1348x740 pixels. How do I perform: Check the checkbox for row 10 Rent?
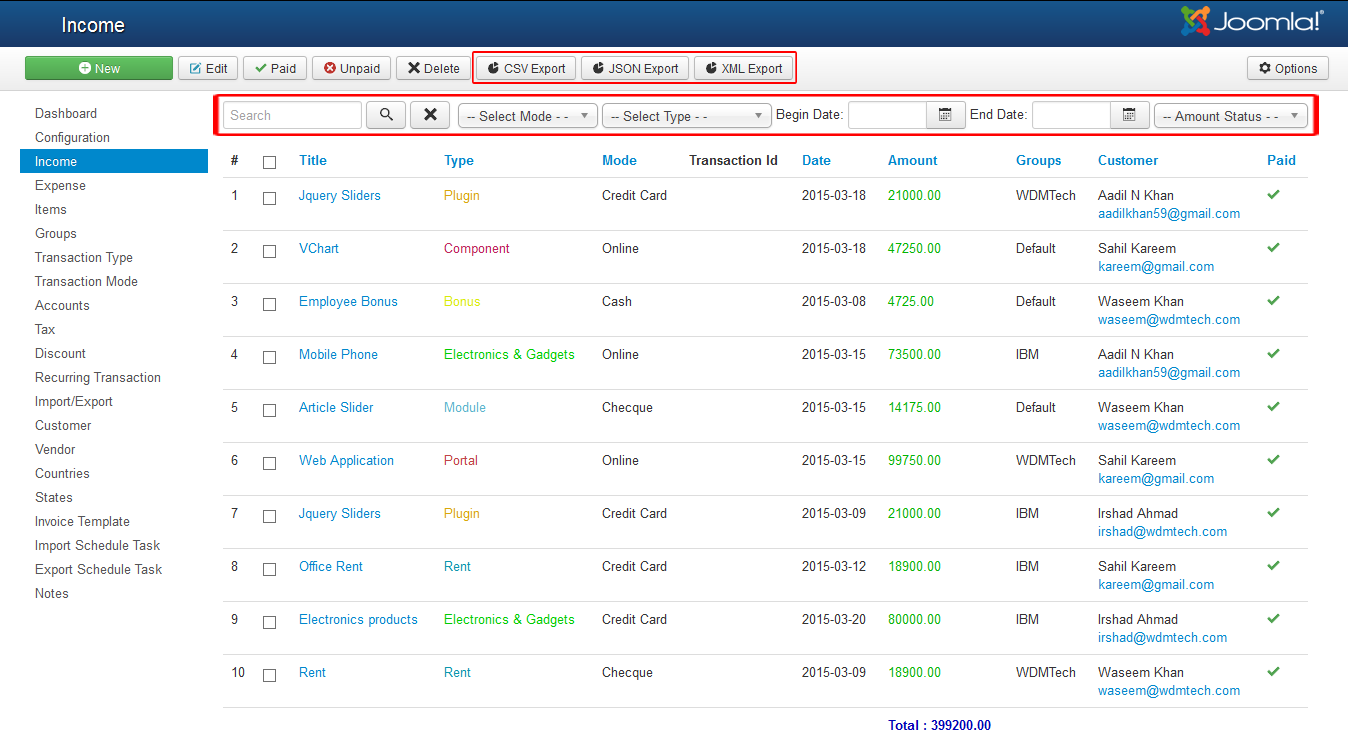tap(269, 675)
